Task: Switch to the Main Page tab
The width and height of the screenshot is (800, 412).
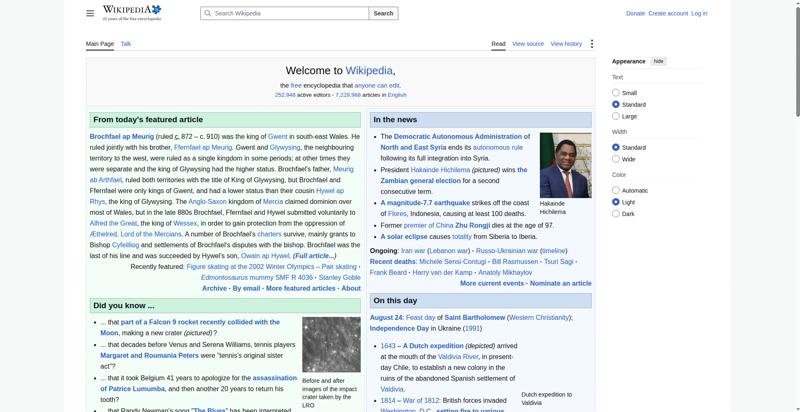Action: (x=100, y=44)
